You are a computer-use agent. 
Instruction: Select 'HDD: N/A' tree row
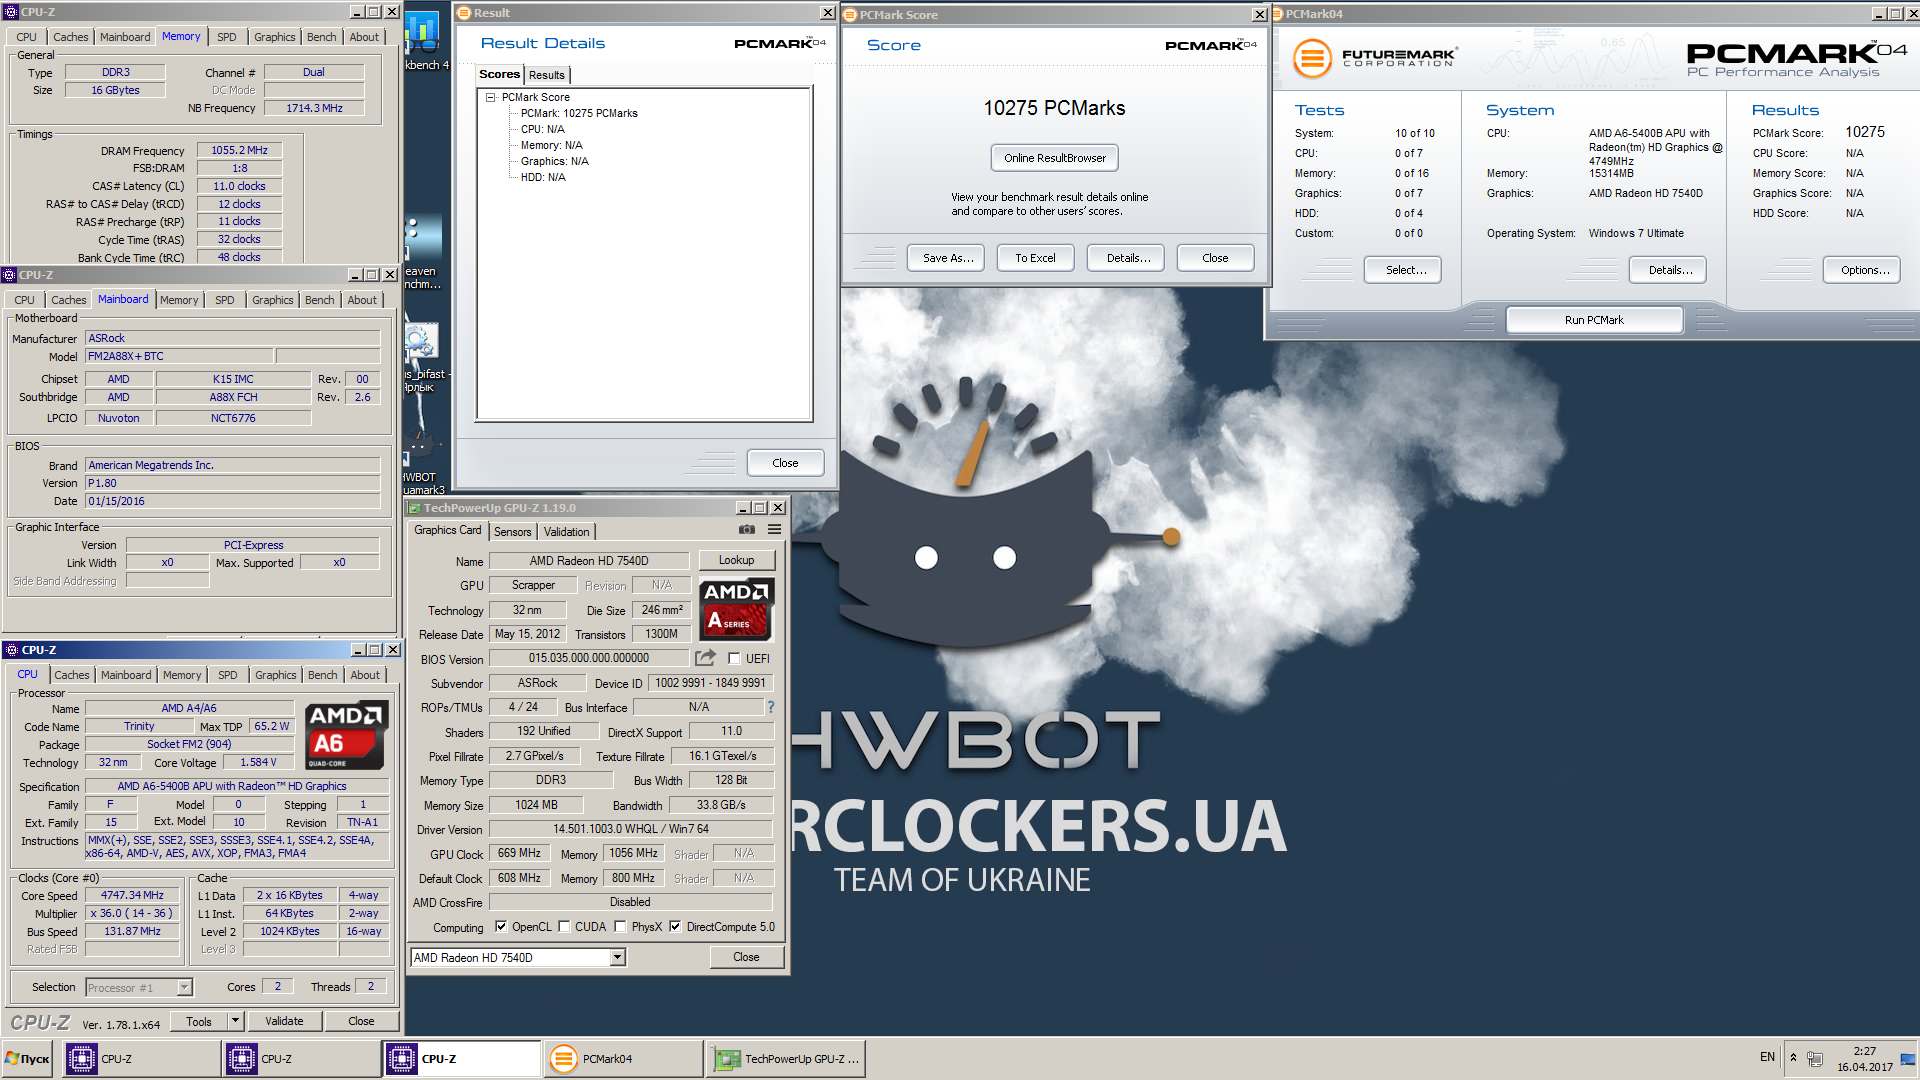(543, 177)
